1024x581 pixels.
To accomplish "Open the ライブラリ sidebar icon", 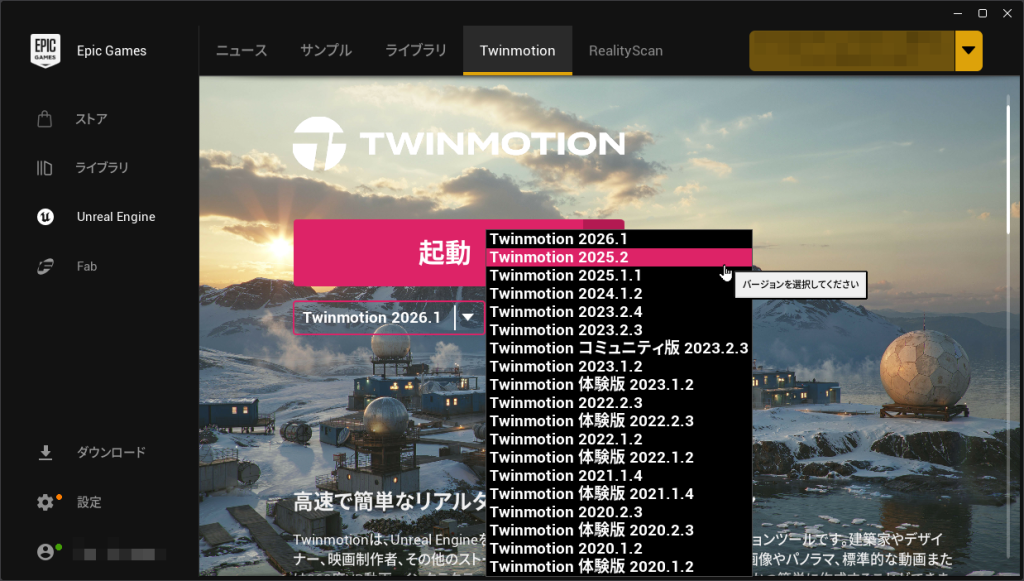I will [x=45, y=168].
